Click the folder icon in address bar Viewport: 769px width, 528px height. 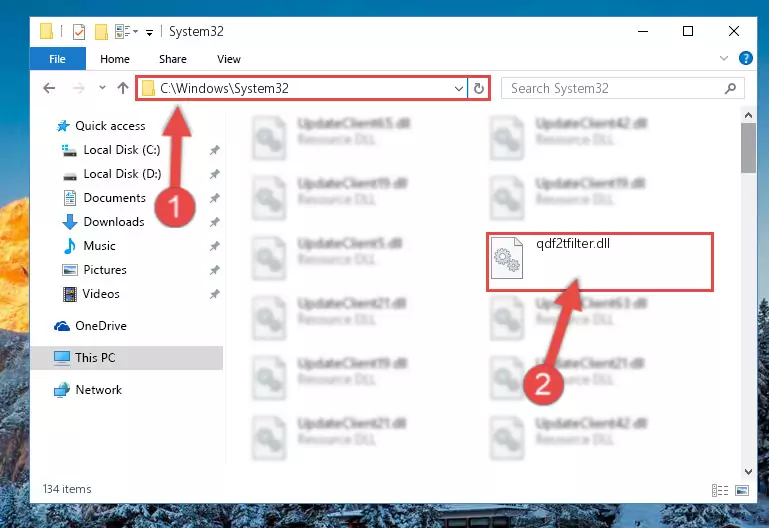[x=148, y=88]
